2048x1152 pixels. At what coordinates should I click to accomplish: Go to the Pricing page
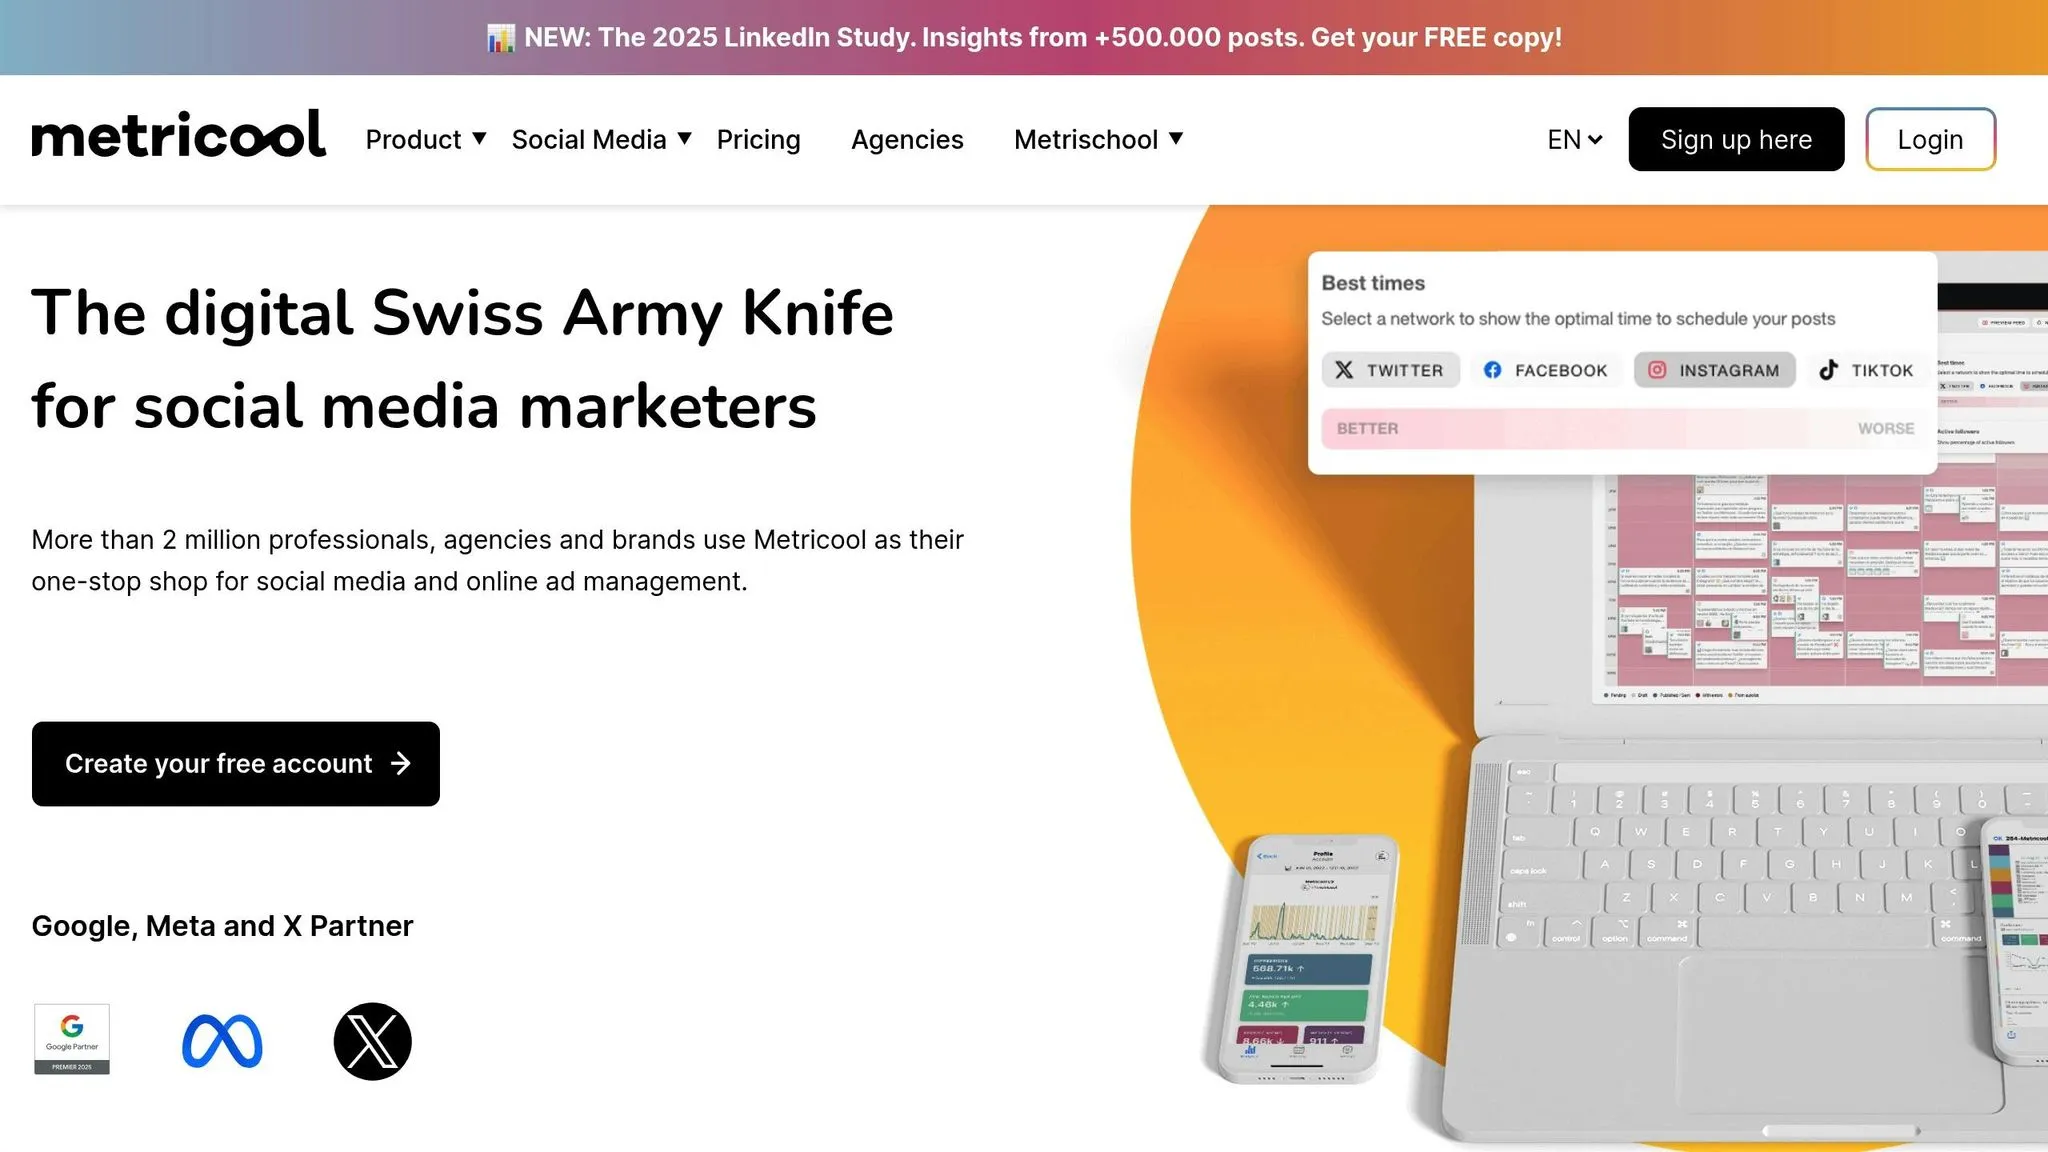758,139
